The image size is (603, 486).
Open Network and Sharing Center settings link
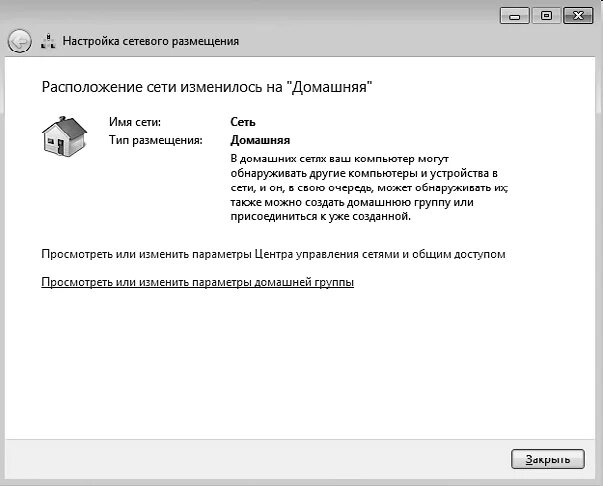(273, 254)
